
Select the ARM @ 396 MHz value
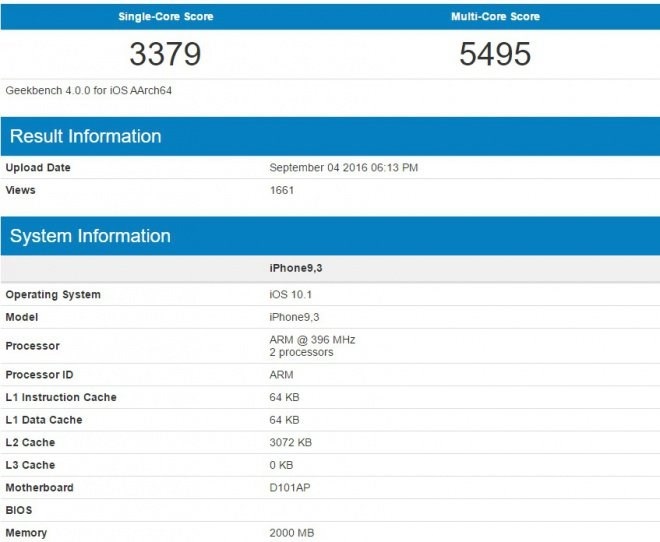(x=312, y=340)
